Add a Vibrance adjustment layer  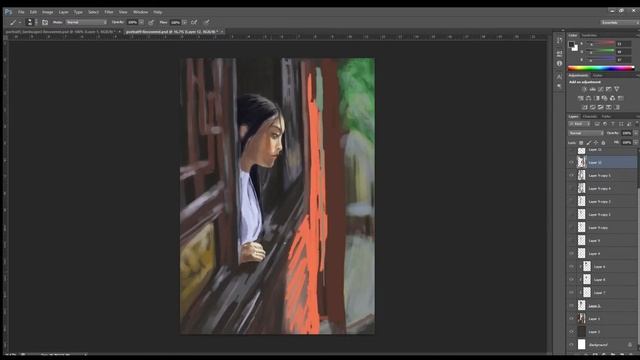(617, 89)
